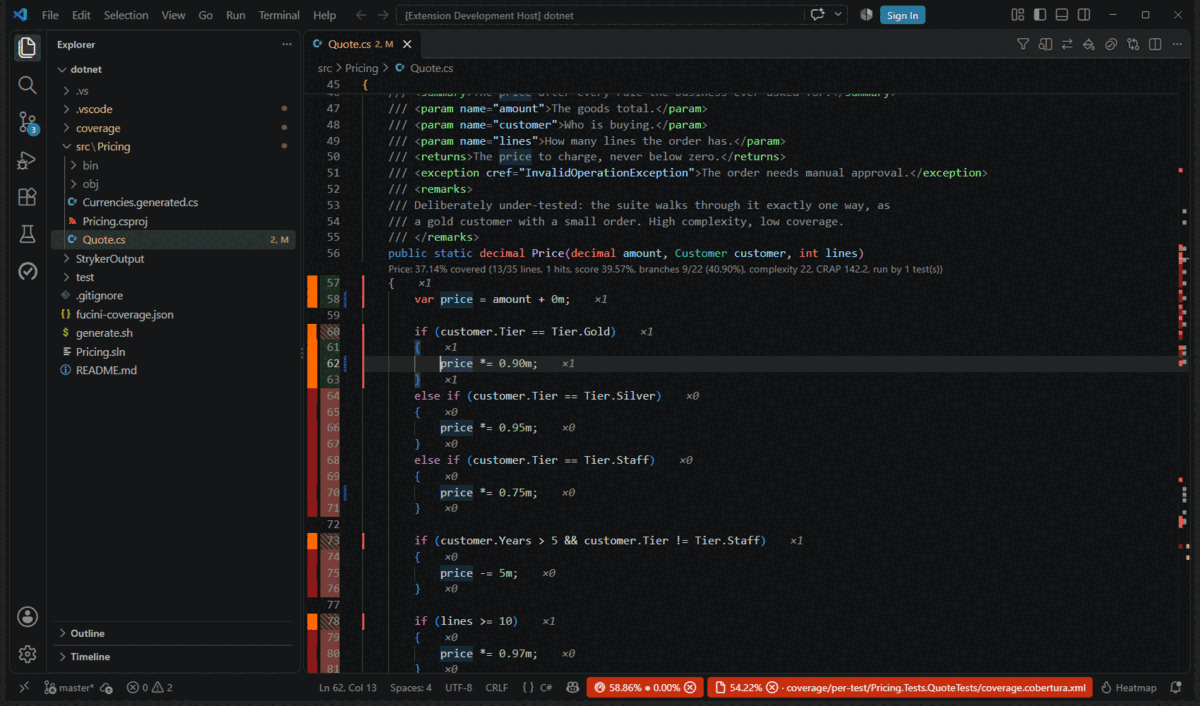Open the chat dropdown arrow in title bar
1200x706 pixels.
click(x=838, y=15)
